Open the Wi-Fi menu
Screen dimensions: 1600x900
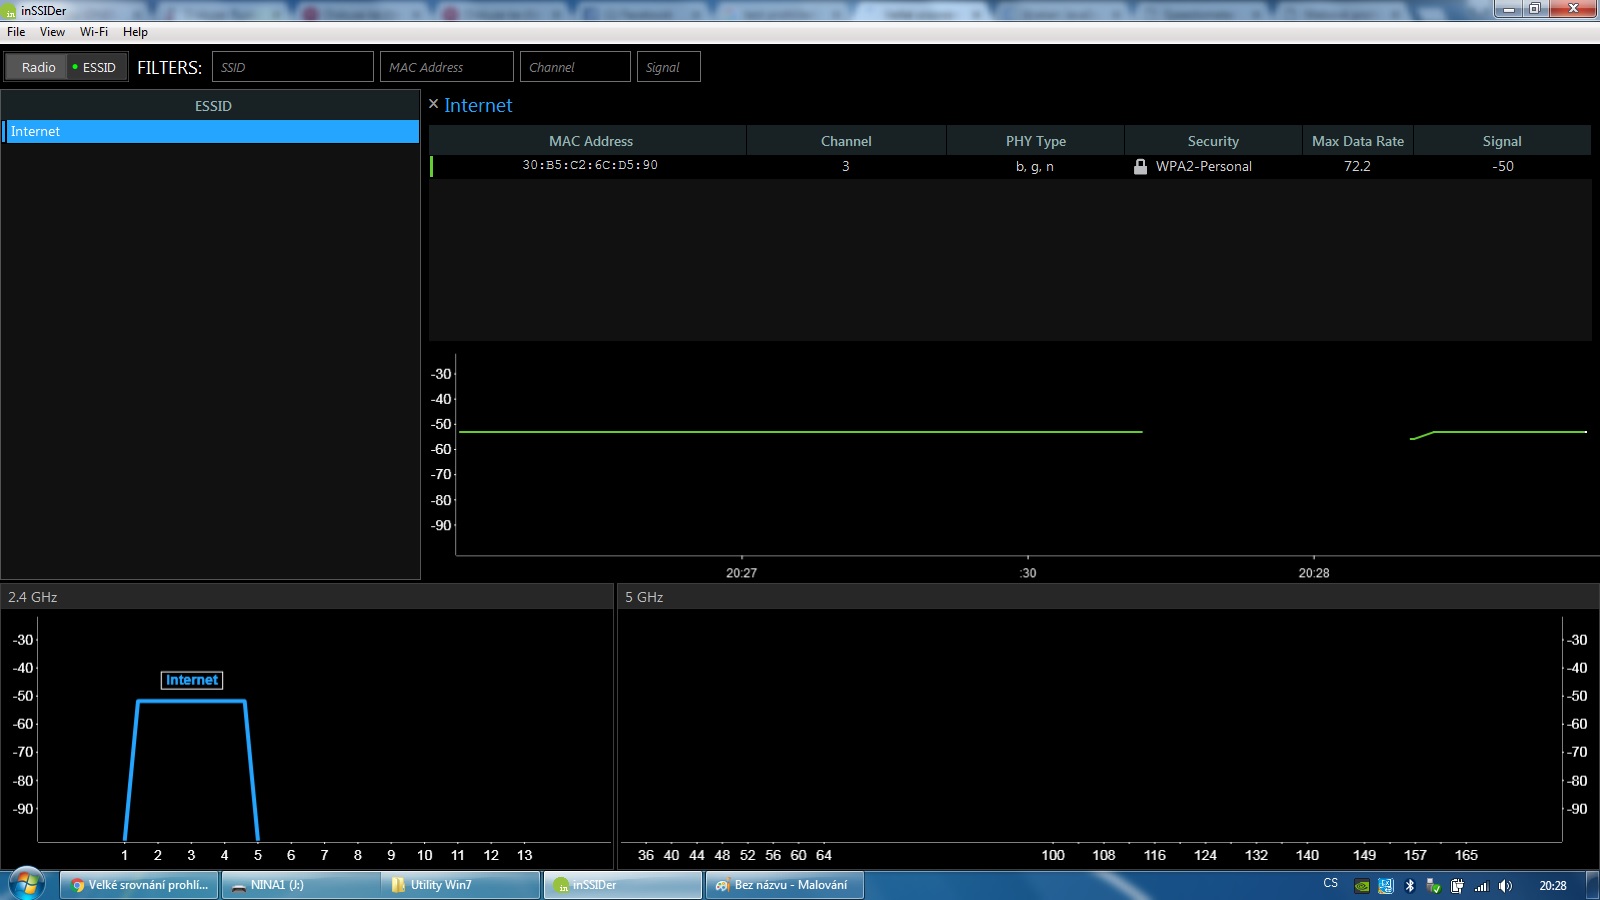tap(94, 32)
